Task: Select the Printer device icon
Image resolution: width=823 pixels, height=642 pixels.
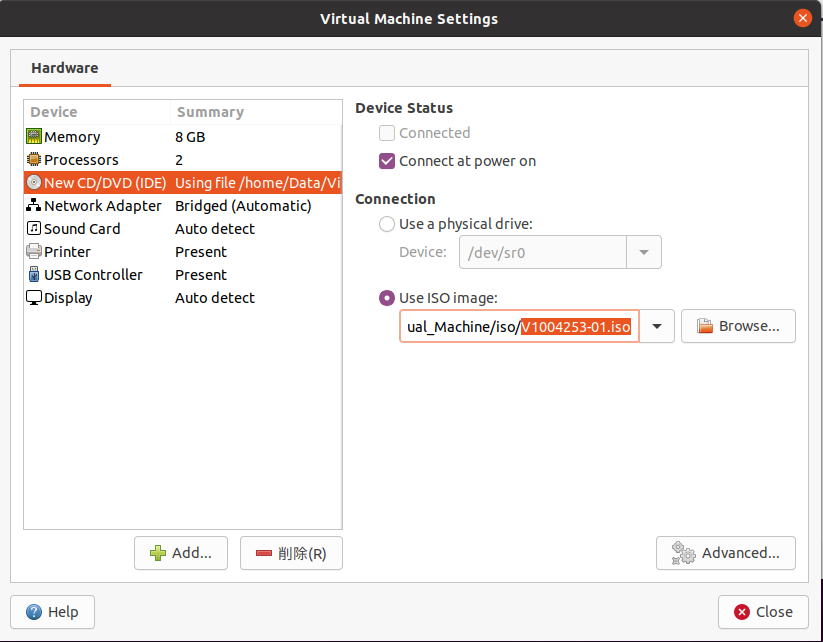Action: coord(34,252)
